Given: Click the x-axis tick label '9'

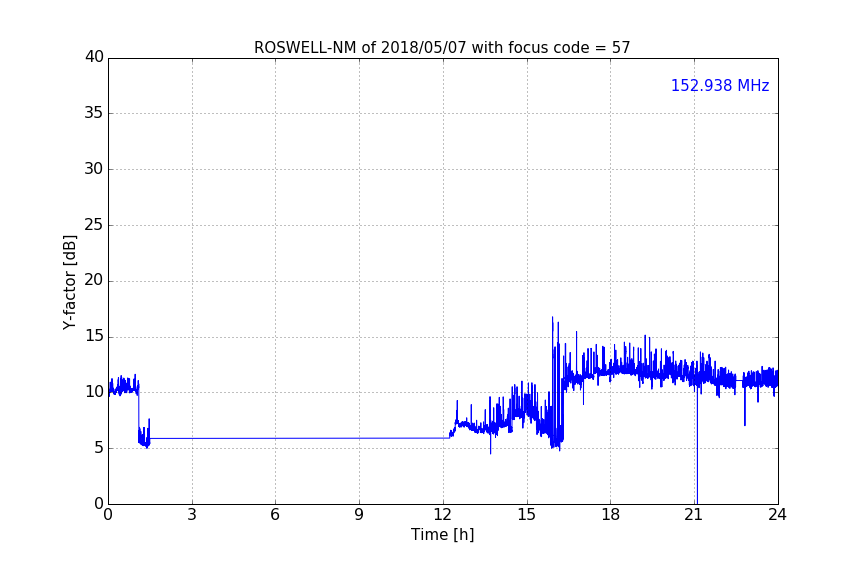Looking at the screenshot, I should 359,515.
